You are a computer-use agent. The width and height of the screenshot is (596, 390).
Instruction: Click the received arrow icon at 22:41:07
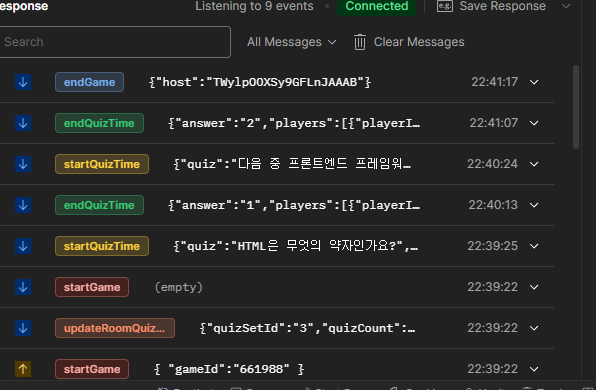[x=23, y=123]
